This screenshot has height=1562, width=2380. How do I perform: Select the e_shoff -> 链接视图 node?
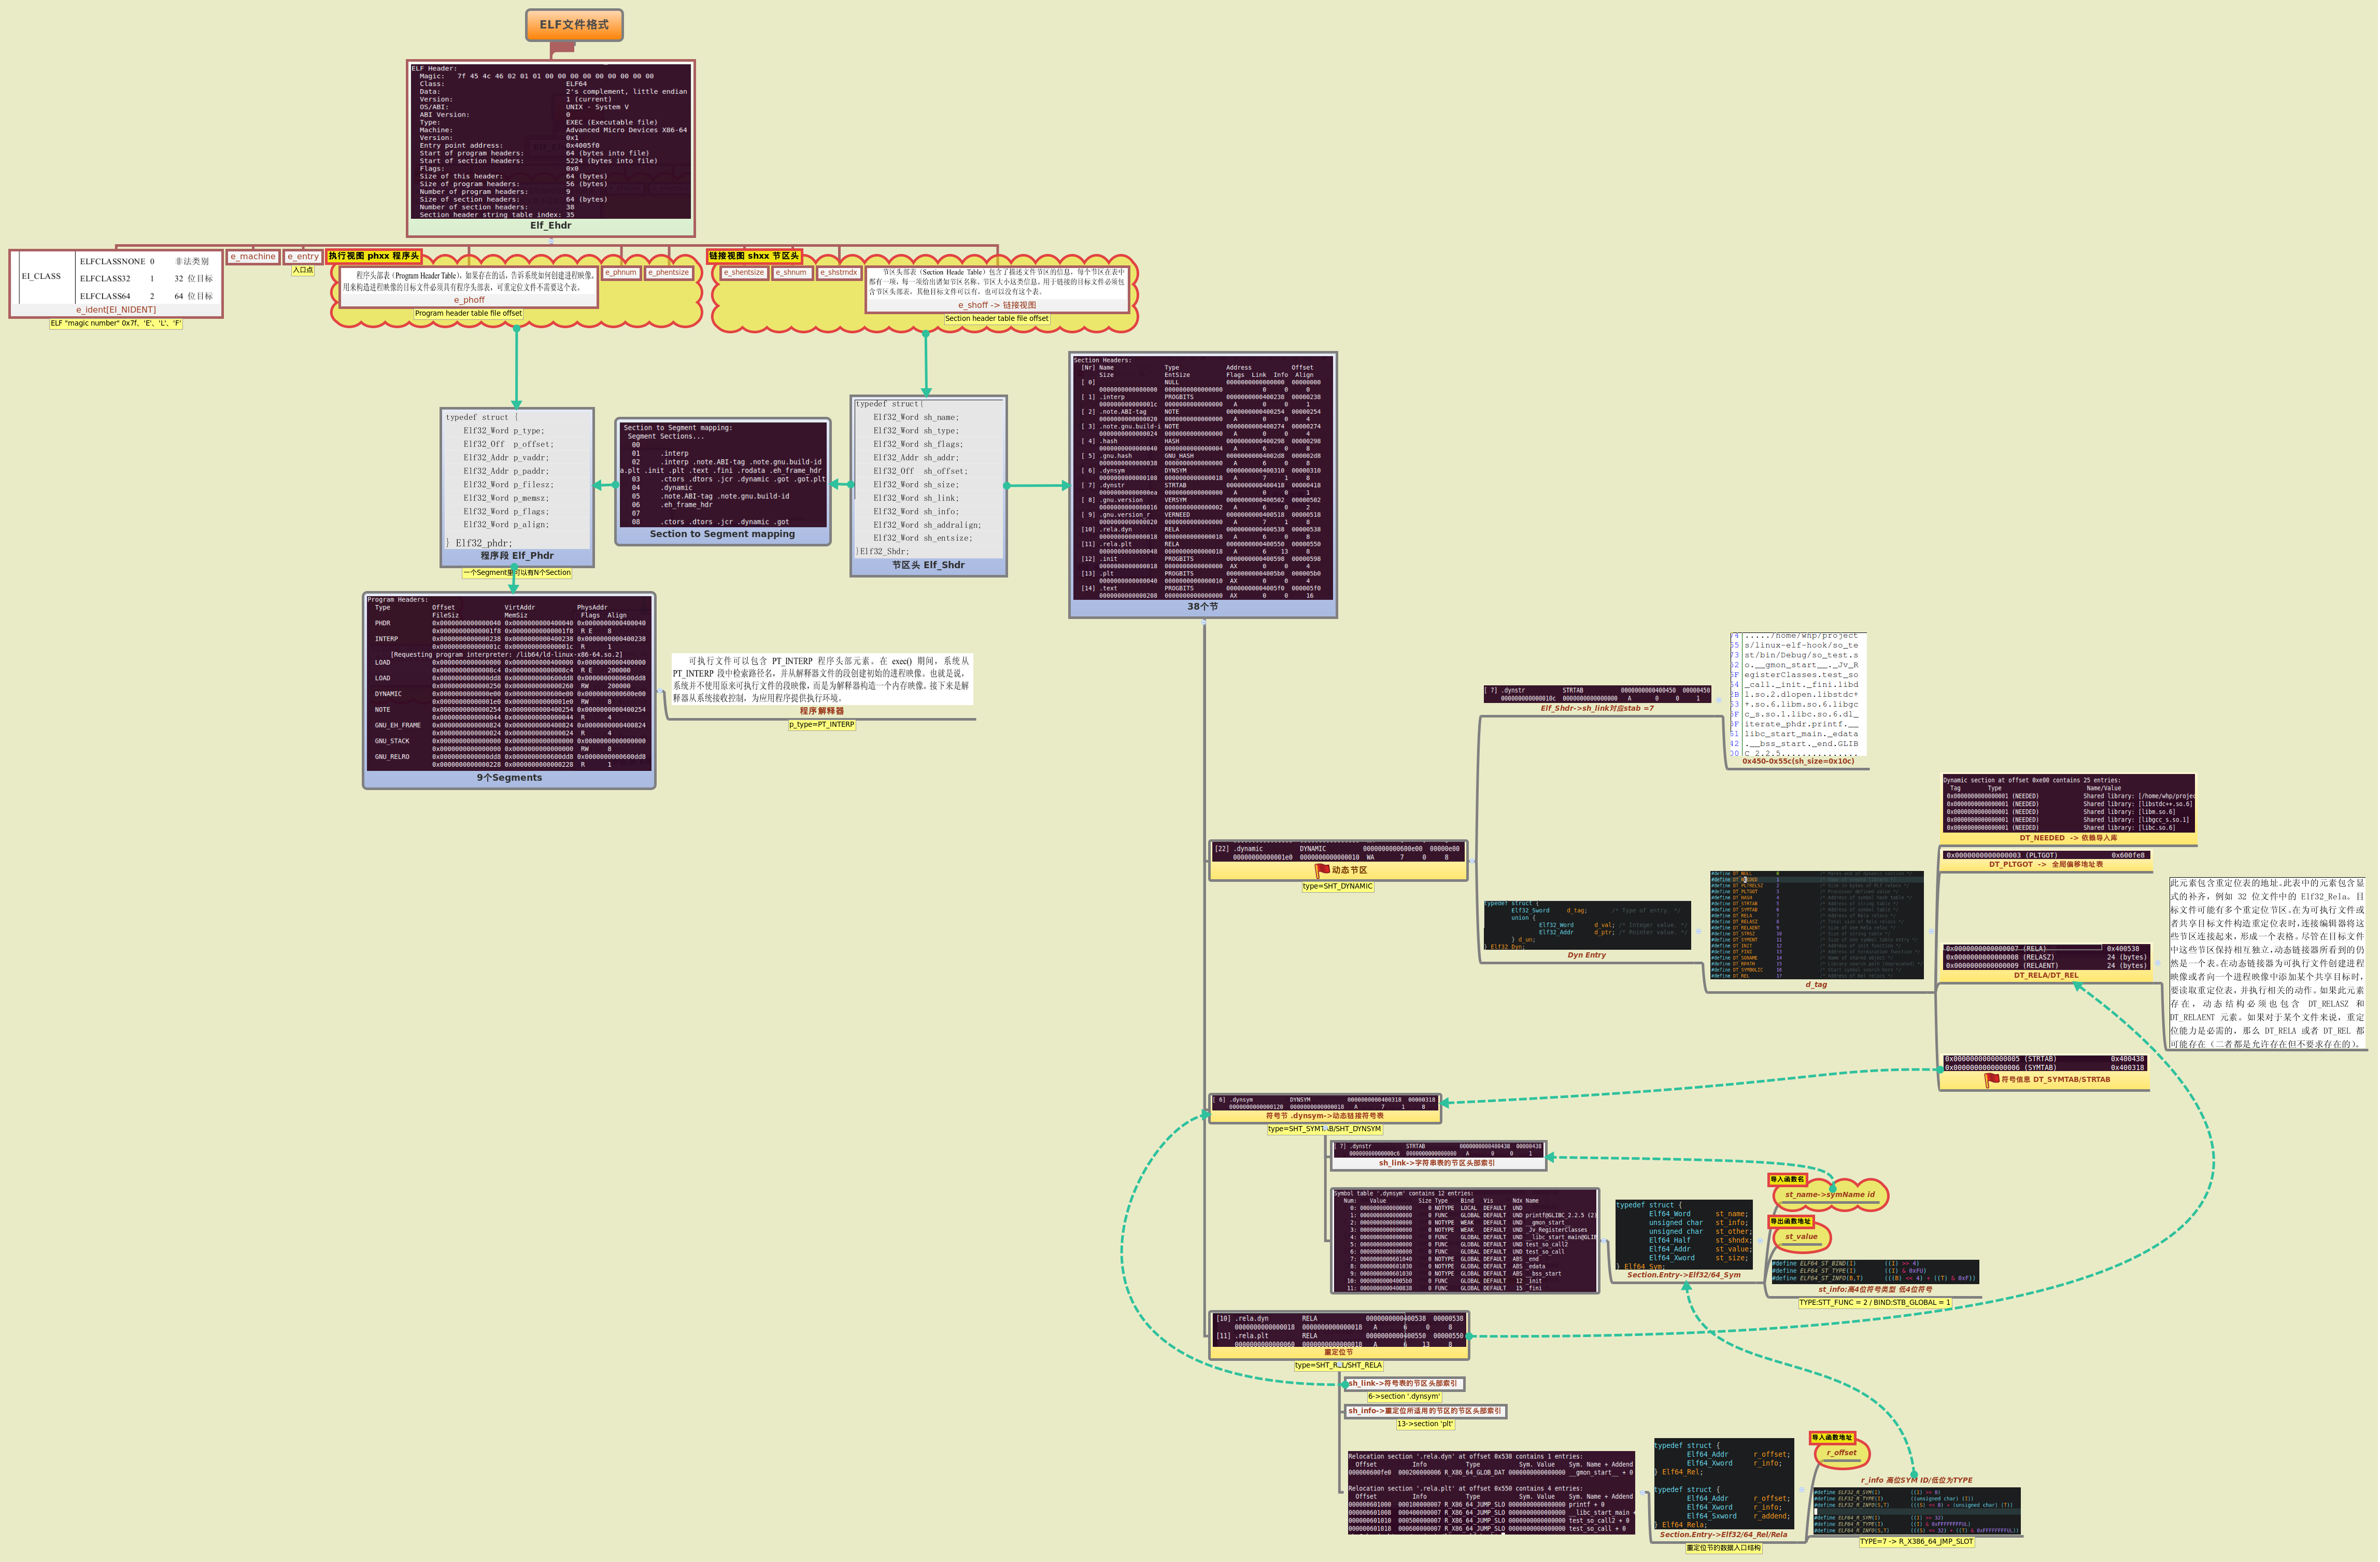pyautogui.click(x=997, y=289)
